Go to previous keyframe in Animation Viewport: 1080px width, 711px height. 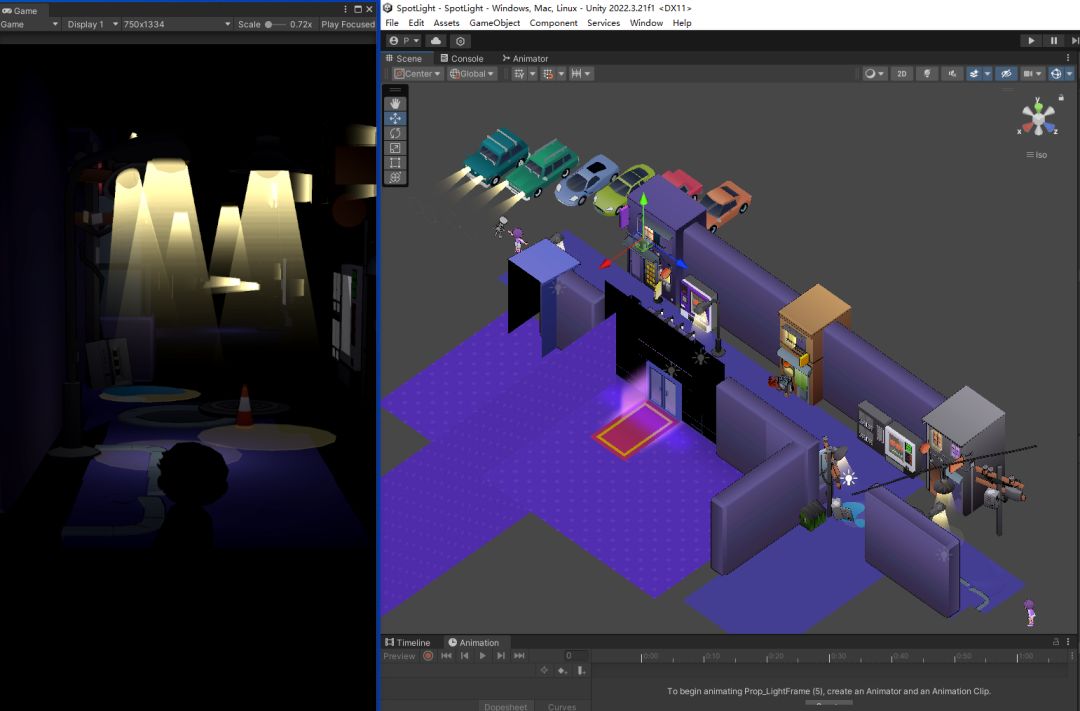464,656
